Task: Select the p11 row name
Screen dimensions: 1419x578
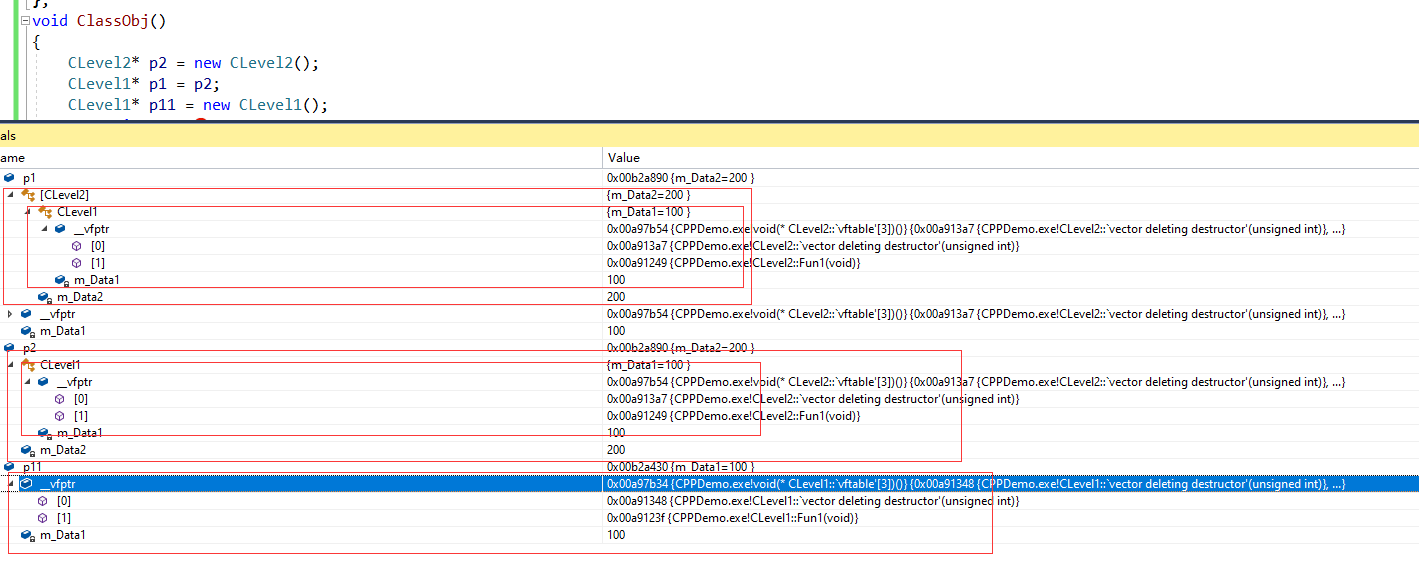Action: point(32,467)
